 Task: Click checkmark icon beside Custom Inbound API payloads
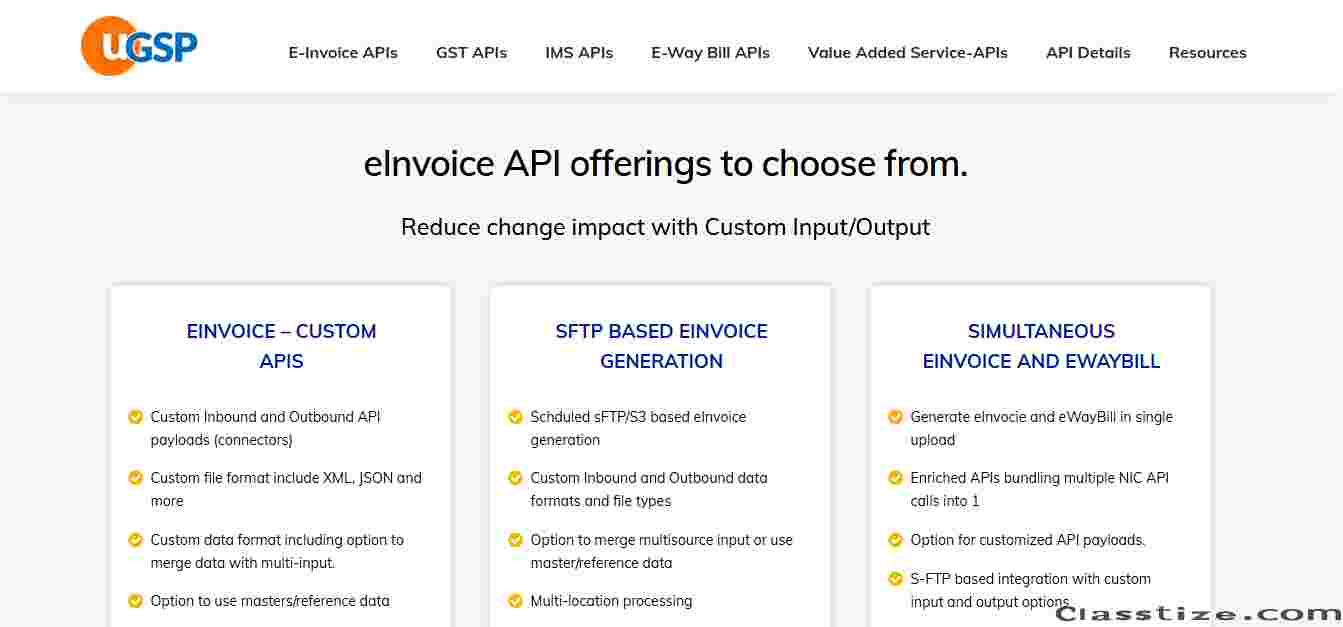135,417
